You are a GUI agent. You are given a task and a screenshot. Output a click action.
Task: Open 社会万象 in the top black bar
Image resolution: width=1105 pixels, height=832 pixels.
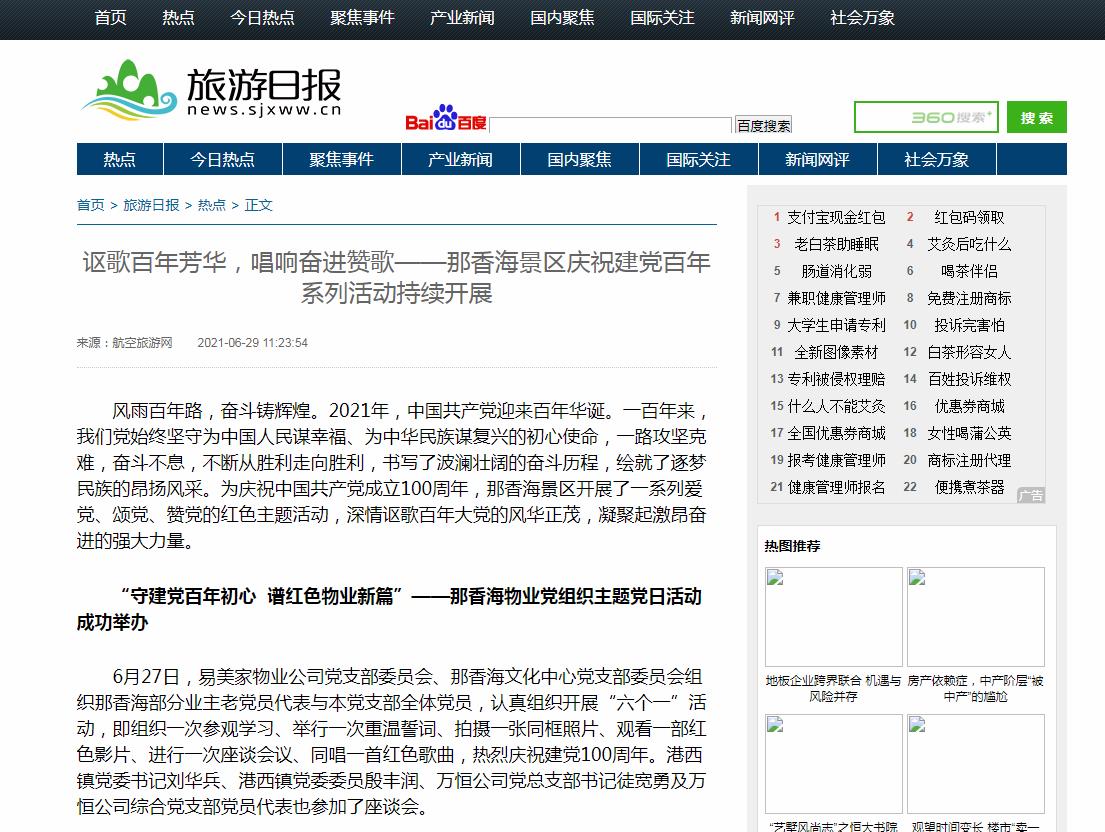pos(863,18)
